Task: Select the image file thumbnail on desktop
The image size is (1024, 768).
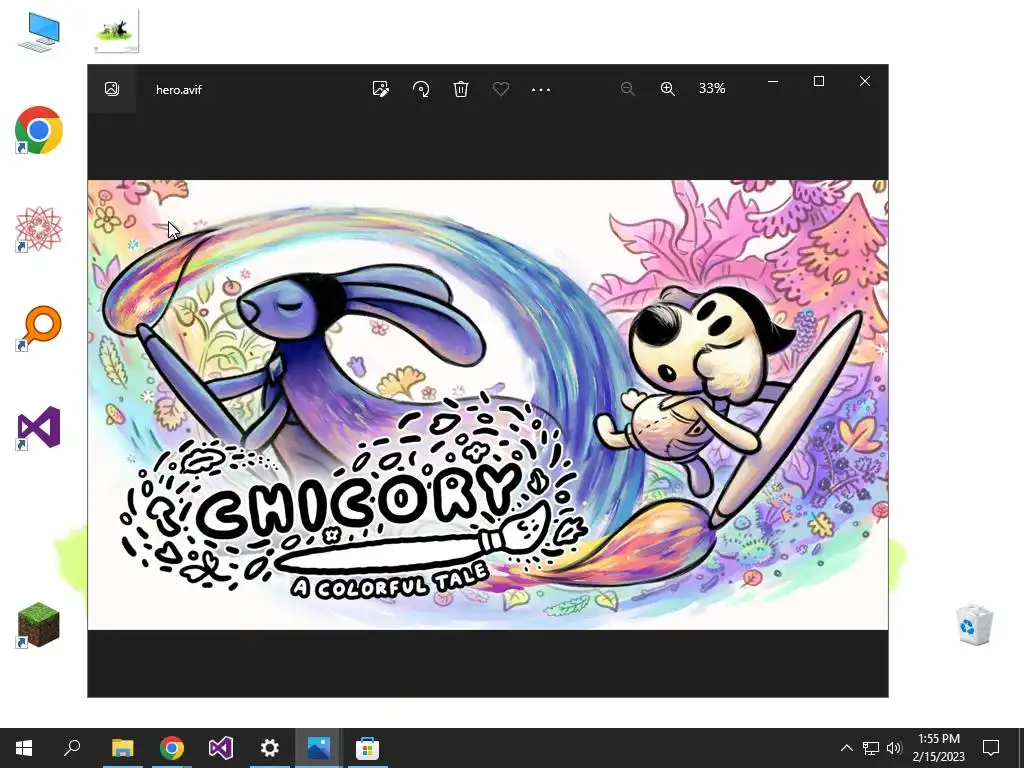Action: click(x=117, y=31)
